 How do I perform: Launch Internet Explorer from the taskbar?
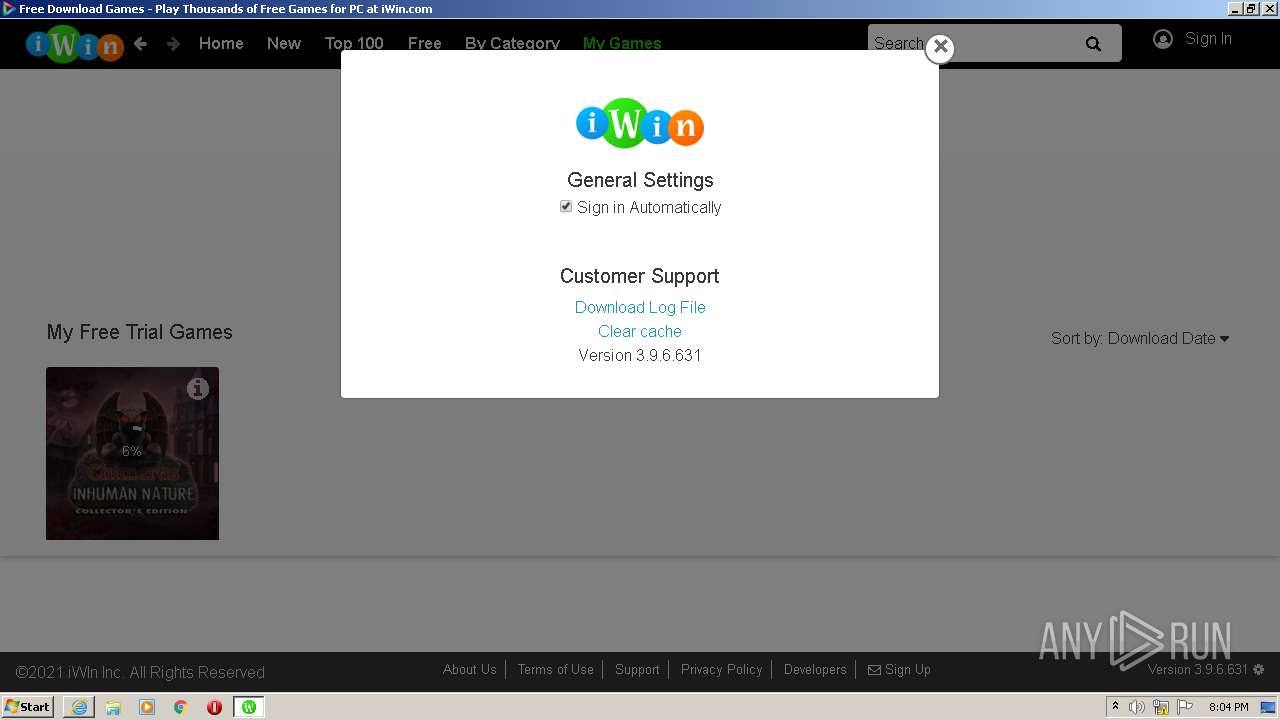(x=79, y=707)
